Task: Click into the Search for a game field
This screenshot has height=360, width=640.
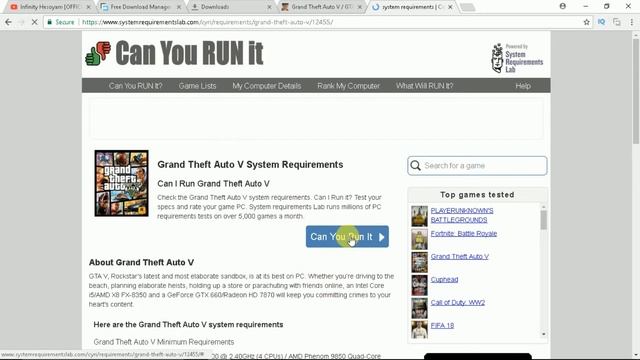Action: pyautogui.click(x=477, y=166)
